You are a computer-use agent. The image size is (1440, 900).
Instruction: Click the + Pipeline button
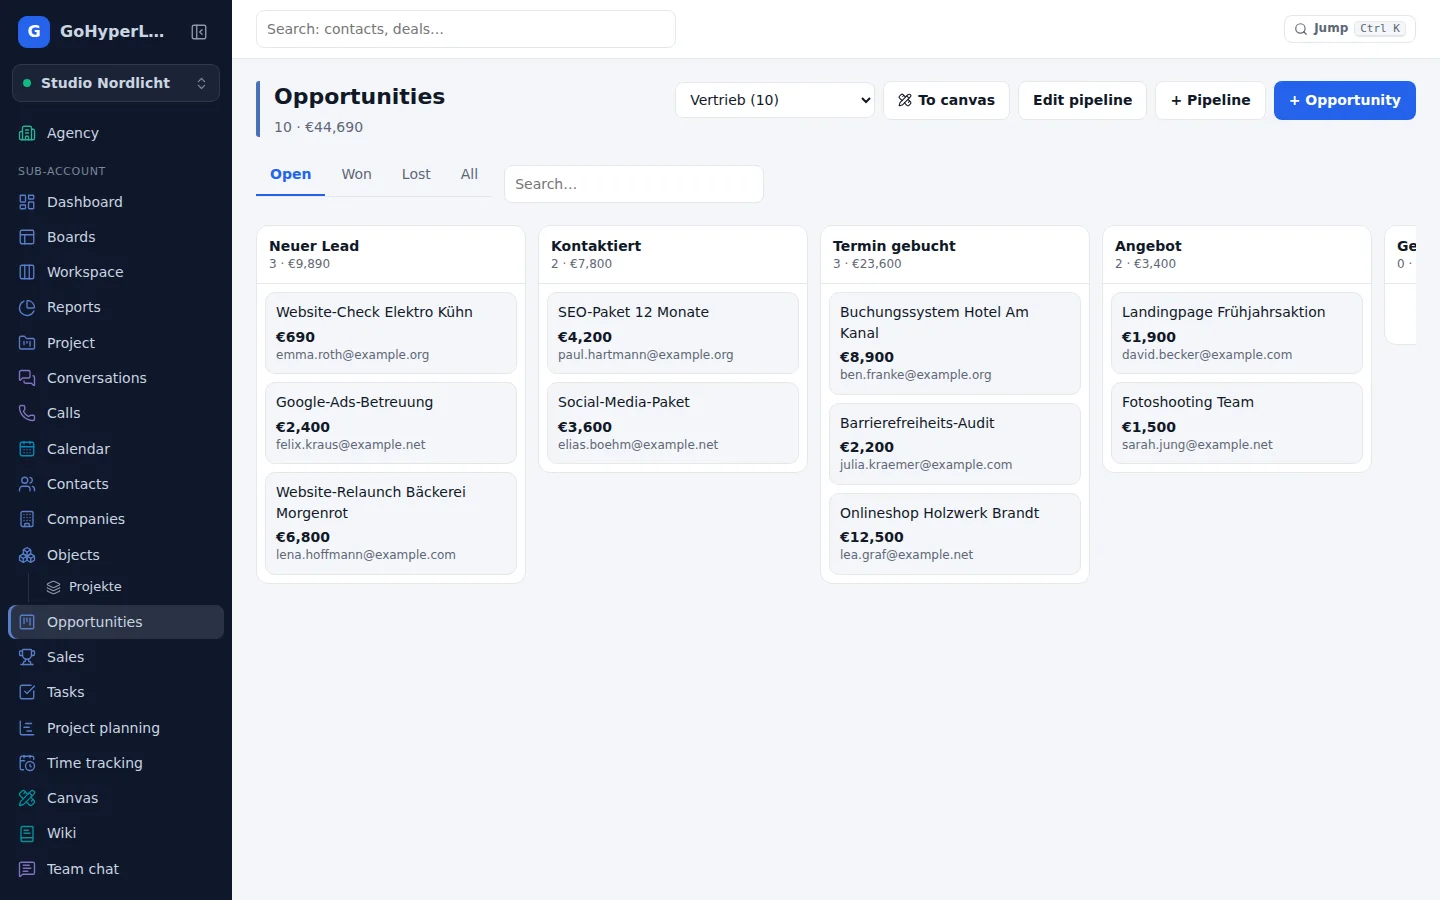coord(1210,100)
